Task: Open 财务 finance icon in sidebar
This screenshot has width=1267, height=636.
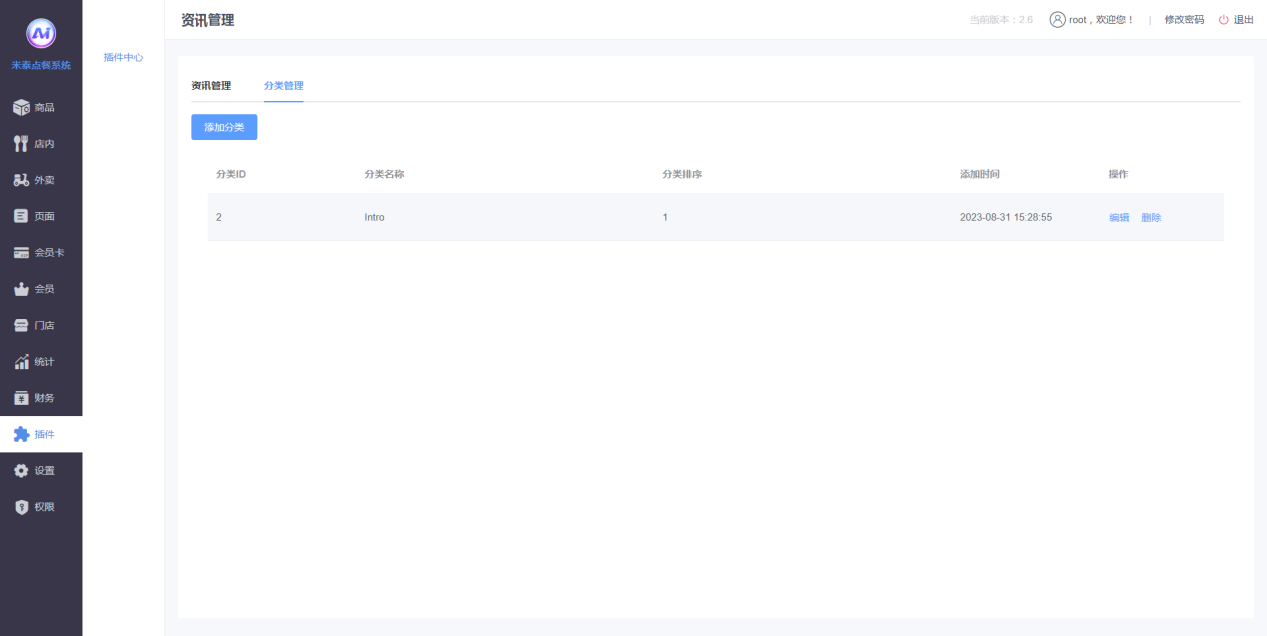Action: [21, 398]
